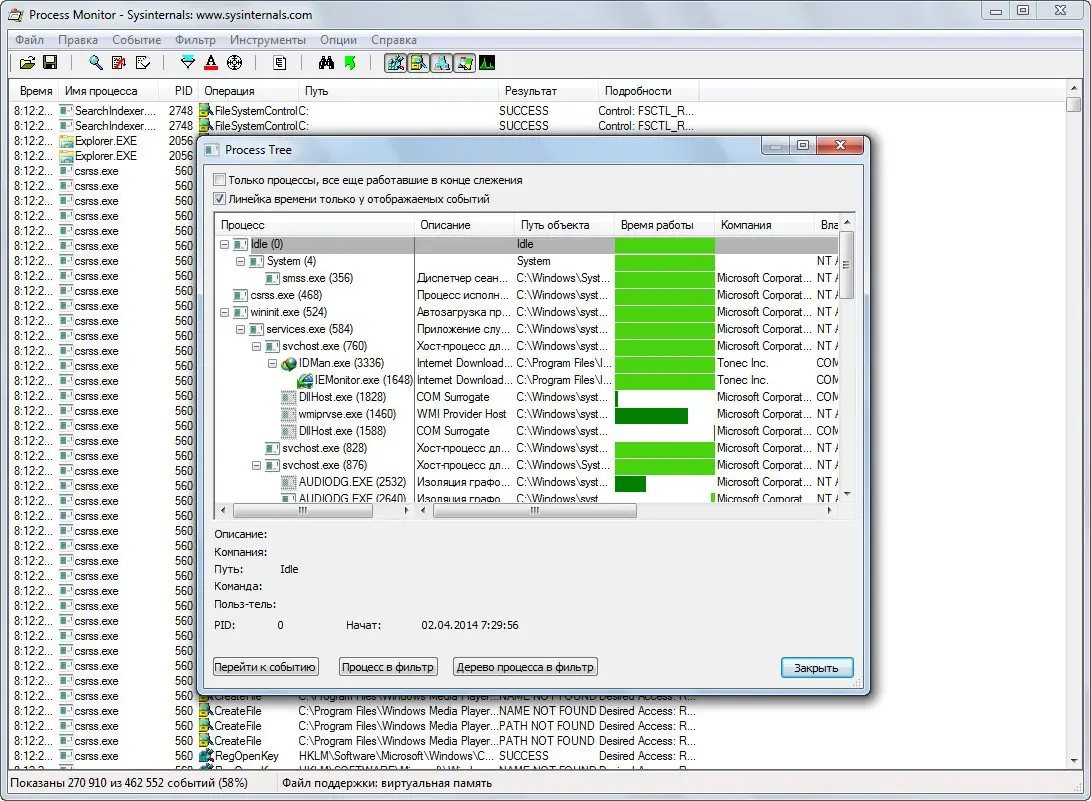Click the Clear display toolbar icon
The width and height of the screenshot is (1091, 801).
143,63
